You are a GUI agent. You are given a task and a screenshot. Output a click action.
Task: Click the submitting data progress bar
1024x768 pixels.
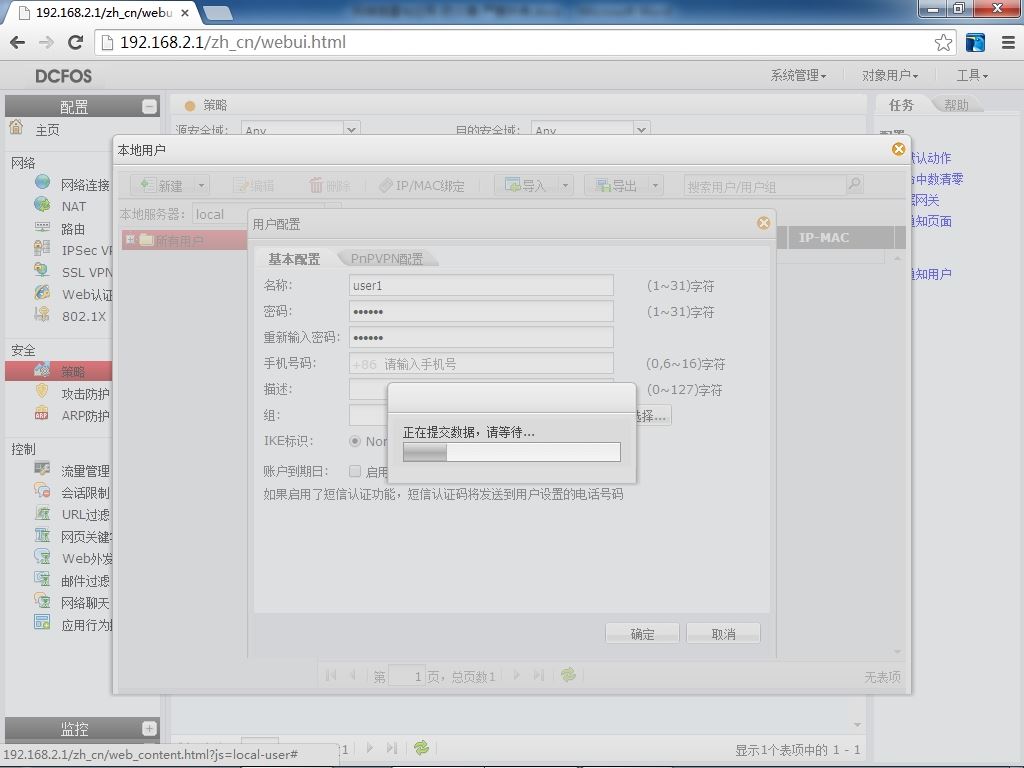pos(511,452)
